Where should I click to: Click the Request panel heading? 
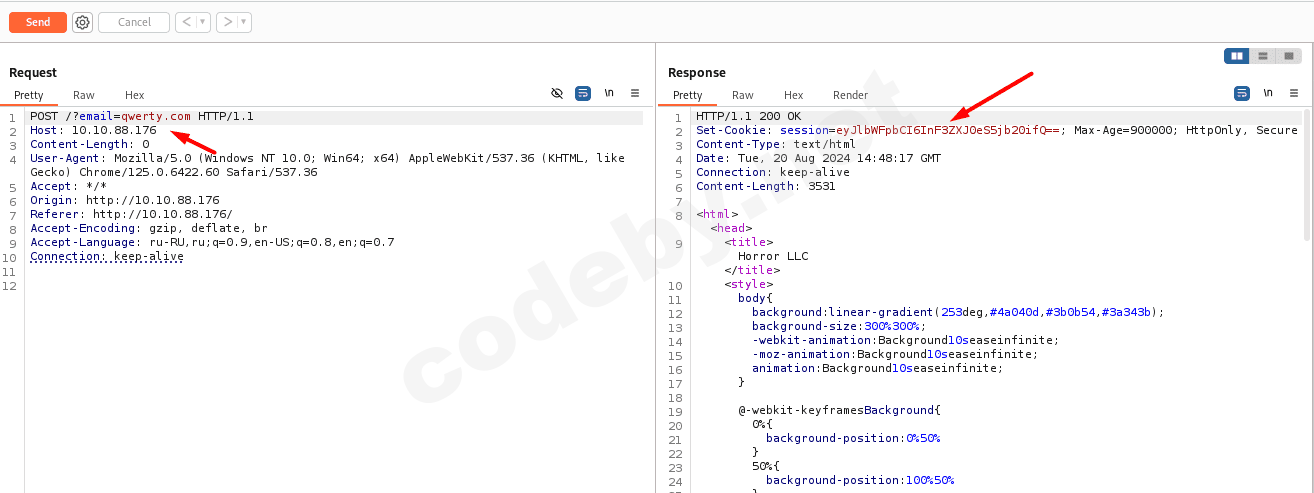click(33, 73)
